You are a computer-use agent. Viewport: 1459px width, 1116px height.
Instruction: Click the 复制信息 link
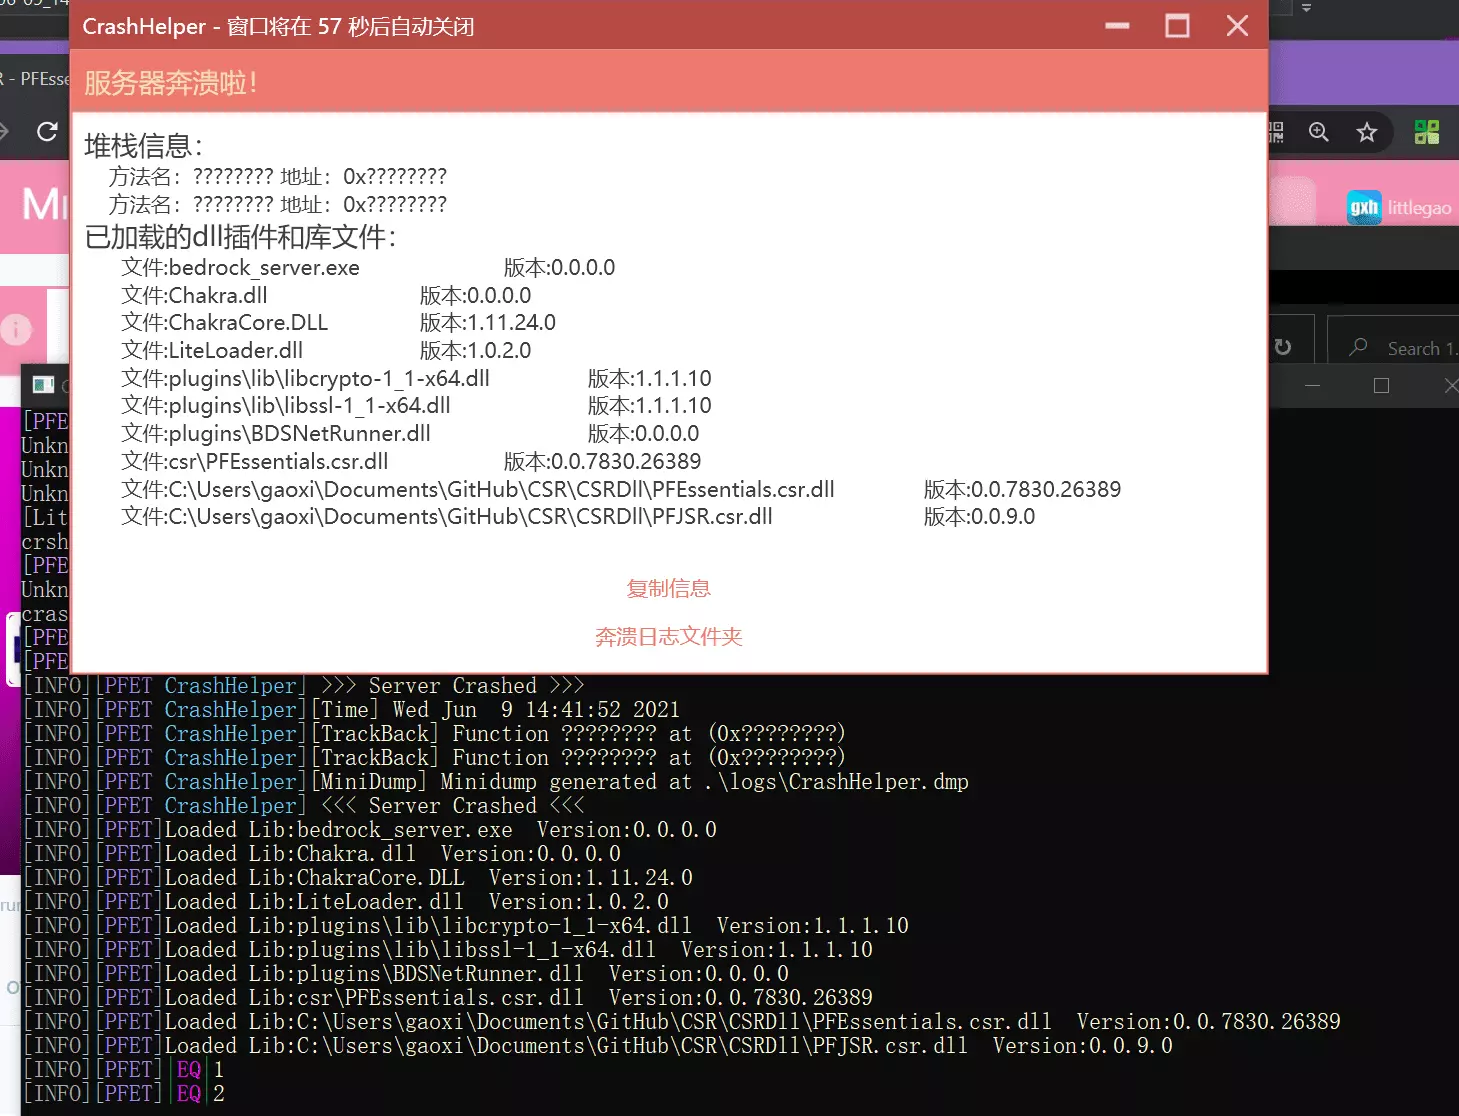(x=668, y=588)
